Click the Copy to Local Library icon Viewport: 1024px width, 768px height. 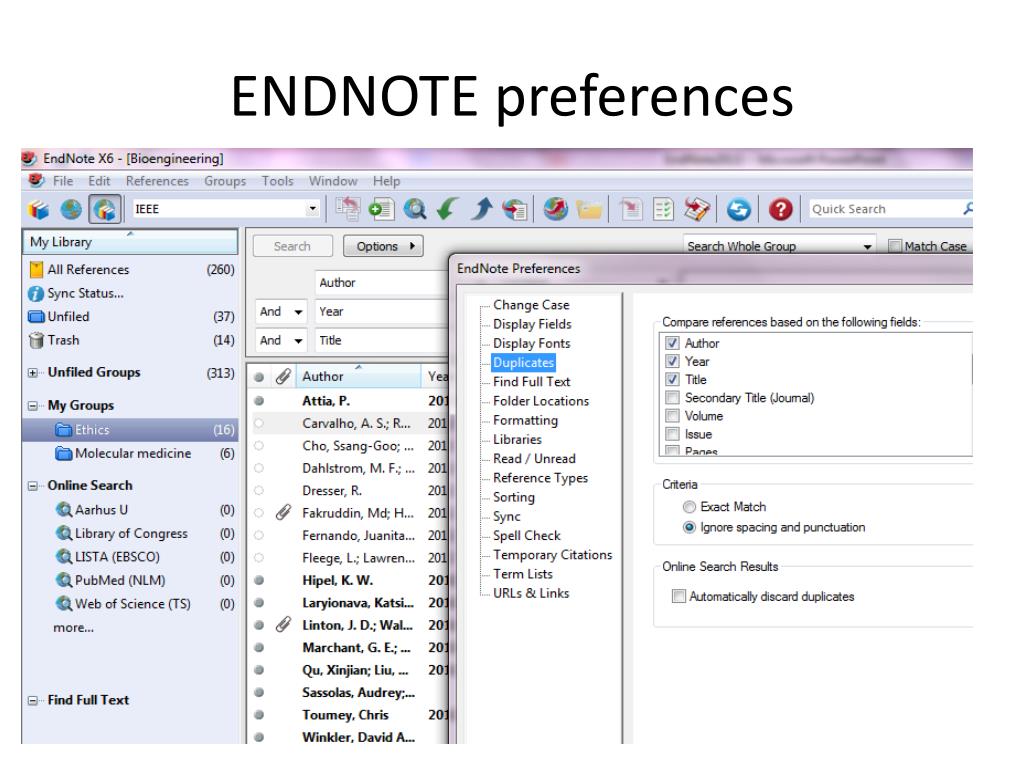pyautogui.click(x=347, y=209)
